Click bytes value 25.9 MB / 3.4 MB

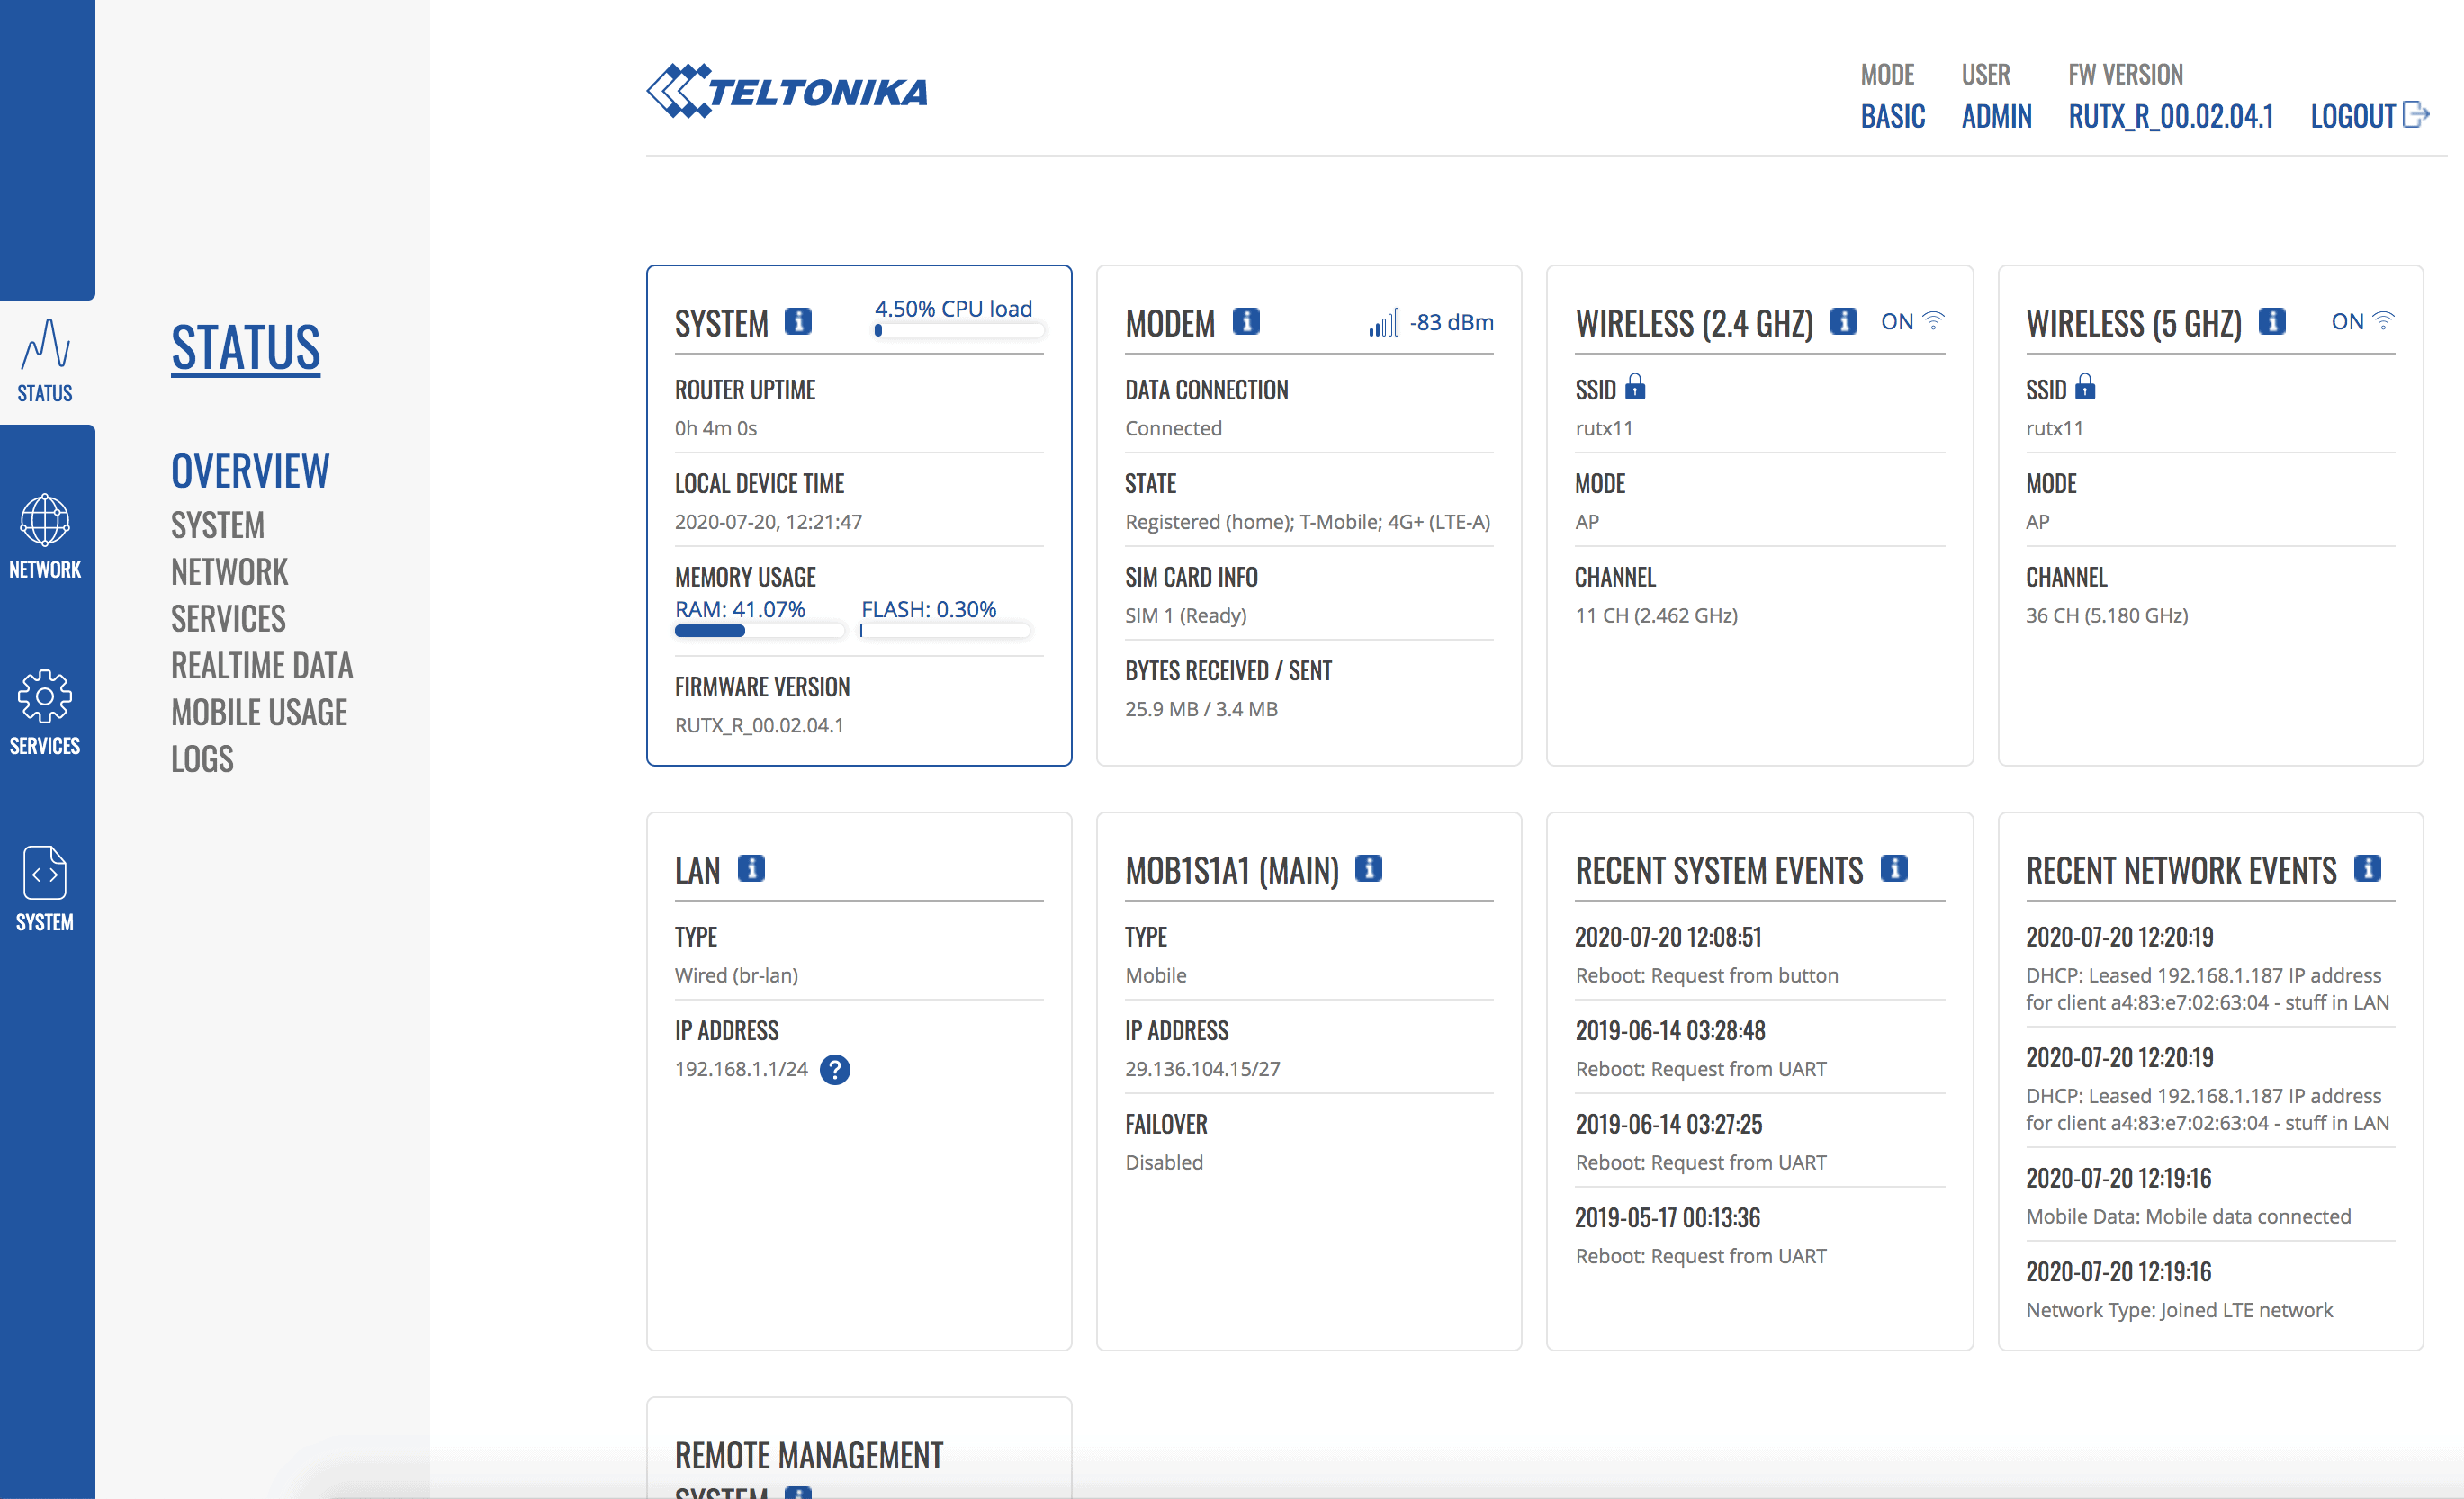point(1201,709)
